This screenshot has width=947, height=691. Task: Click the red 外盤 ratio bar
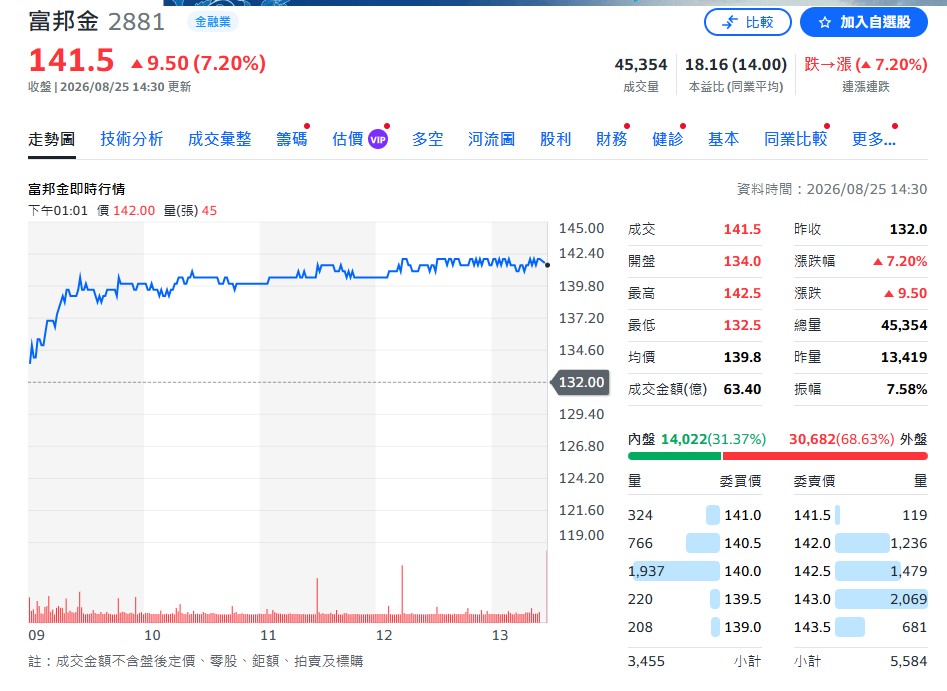coord(825,456)
